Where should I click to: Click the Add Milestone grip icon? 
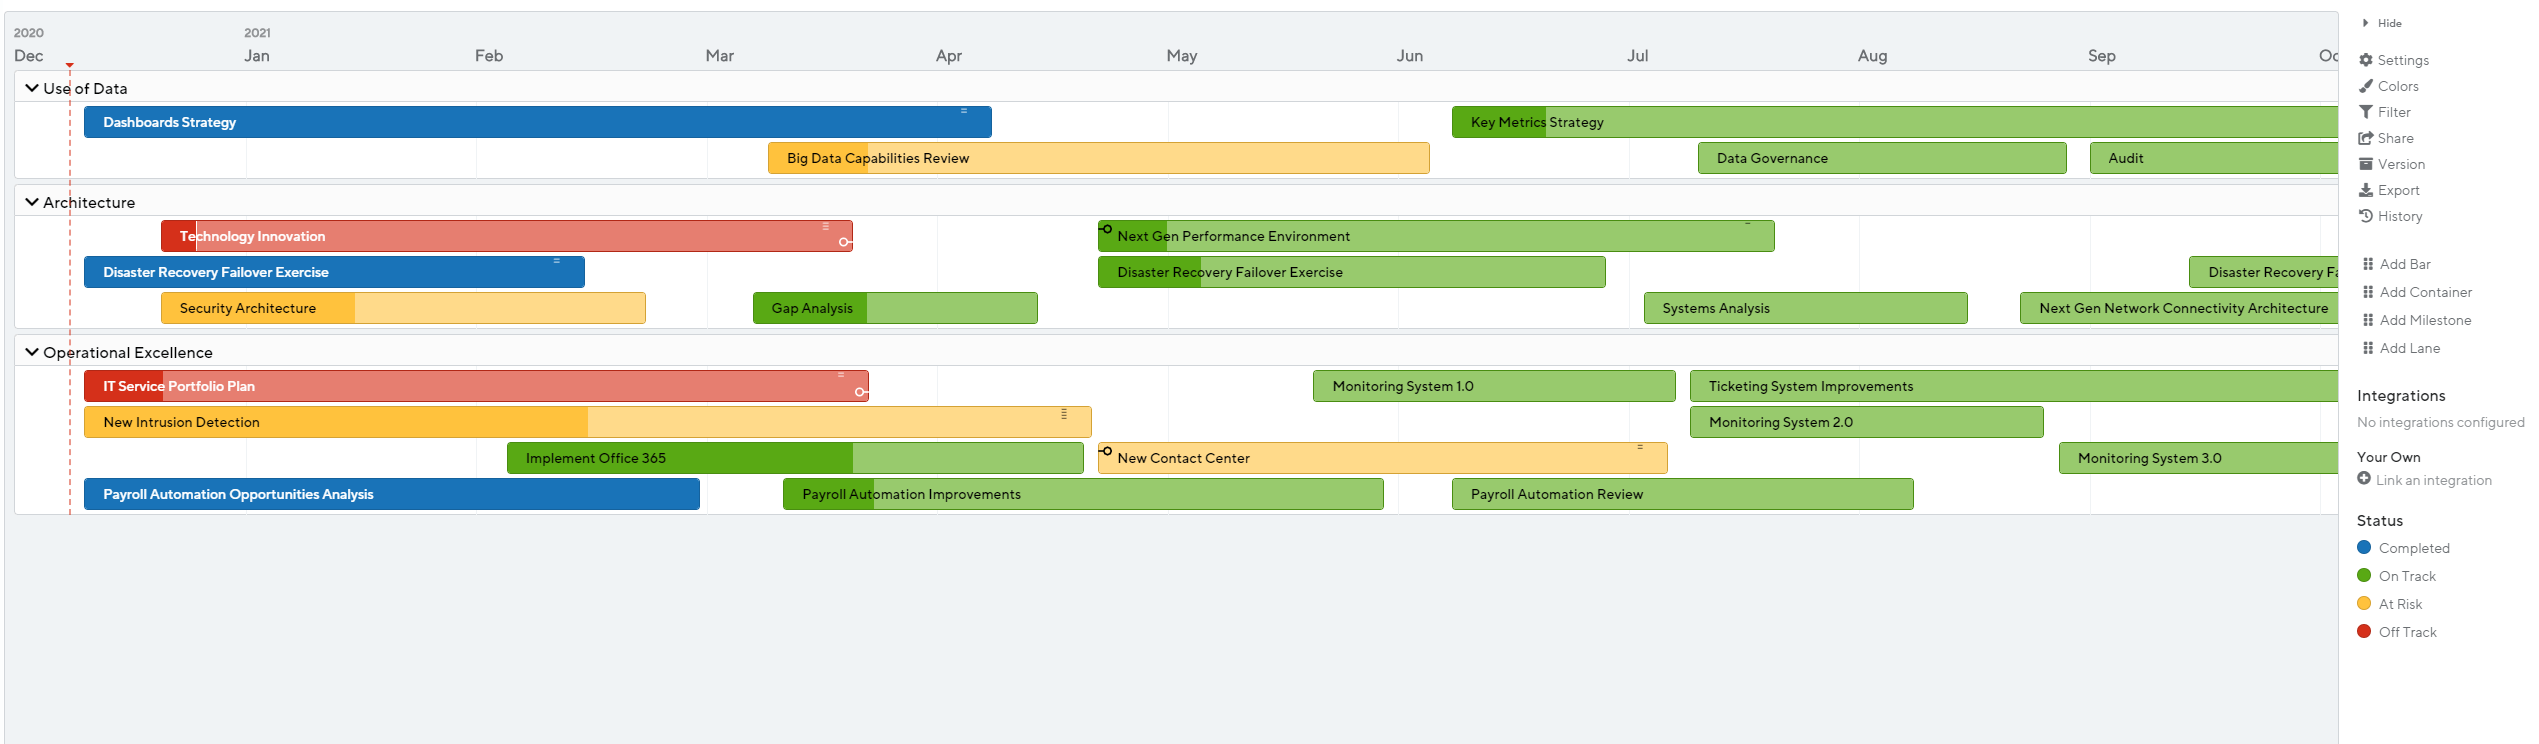coord(2368,320)
